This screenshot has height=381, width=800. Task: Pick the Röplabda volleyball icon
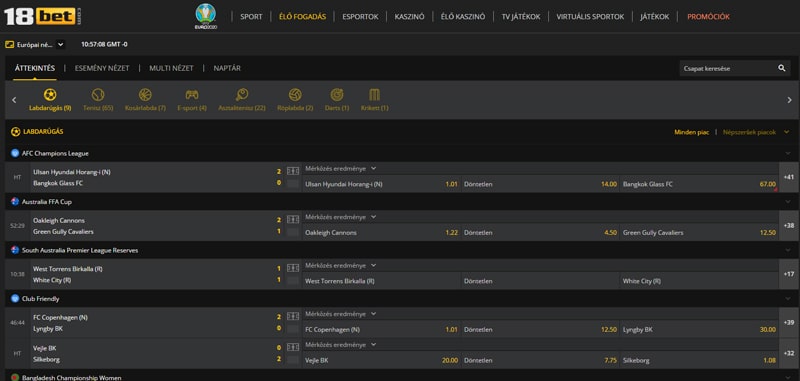click(295, 95)
